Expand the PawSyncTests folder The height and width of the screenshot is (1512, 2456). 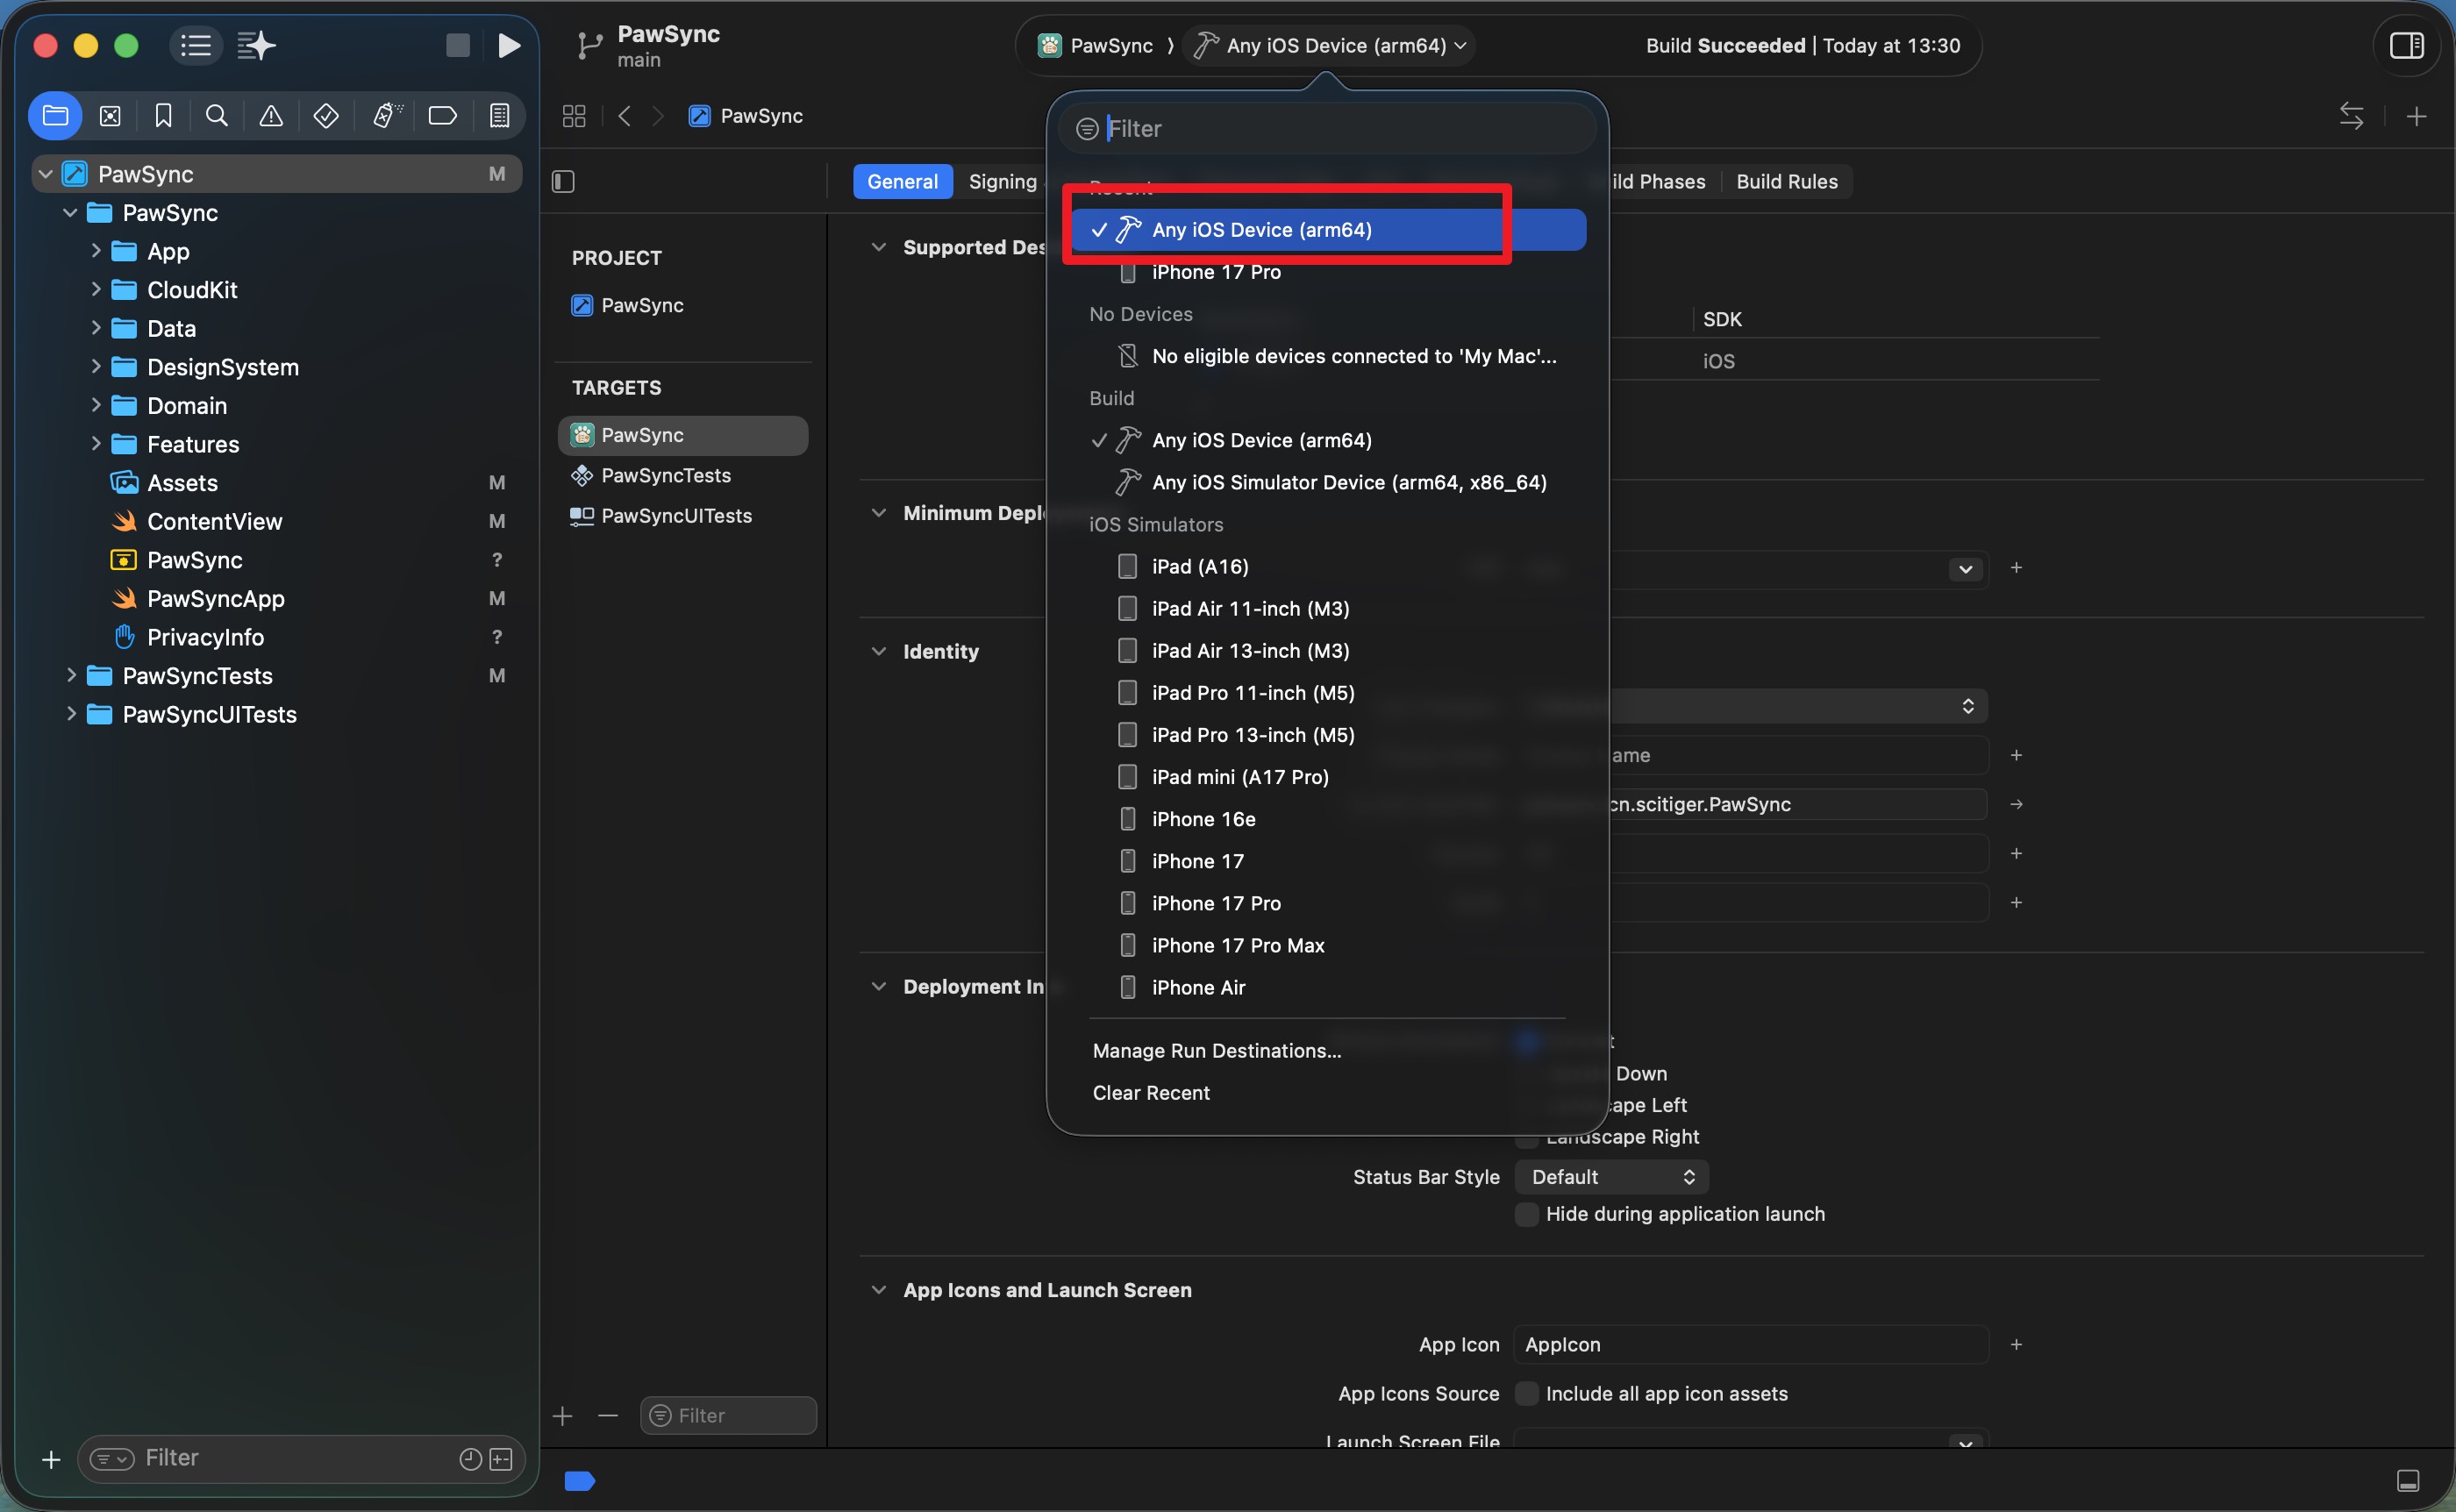click(x=71, y=676)
